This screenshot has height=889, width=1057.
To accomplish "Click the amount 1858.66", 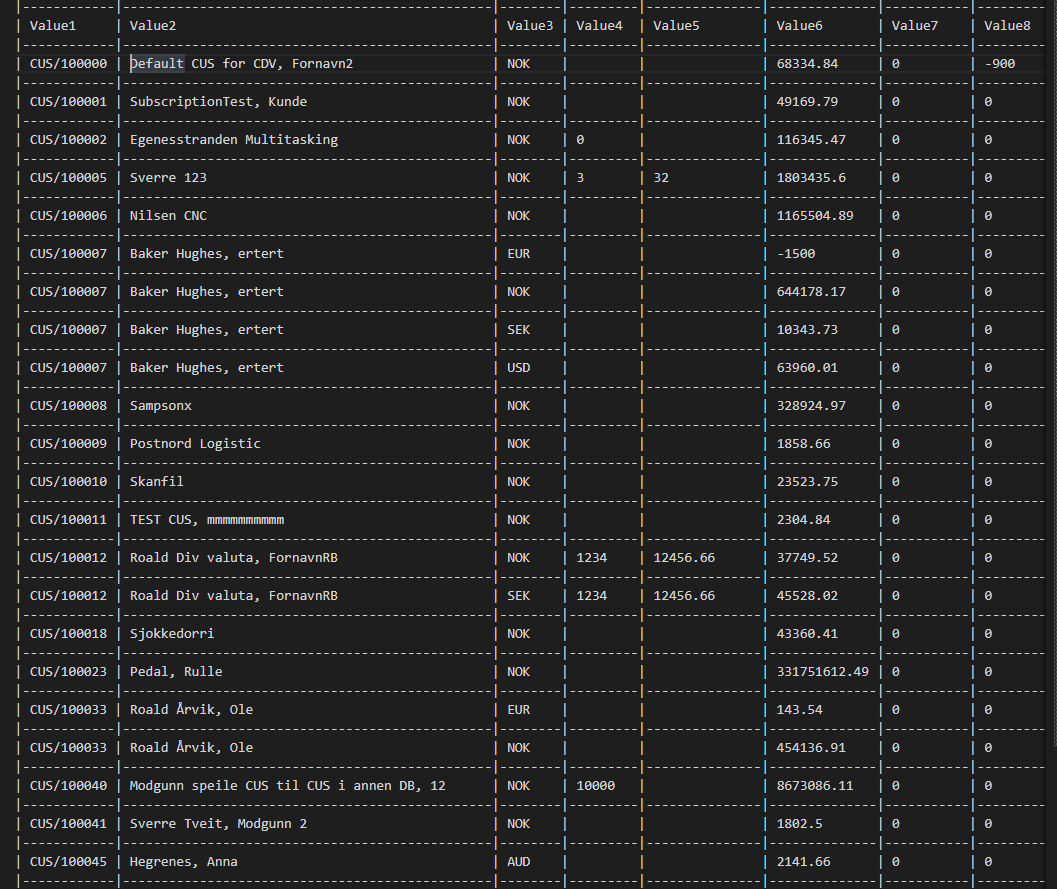I will point(804,444).
